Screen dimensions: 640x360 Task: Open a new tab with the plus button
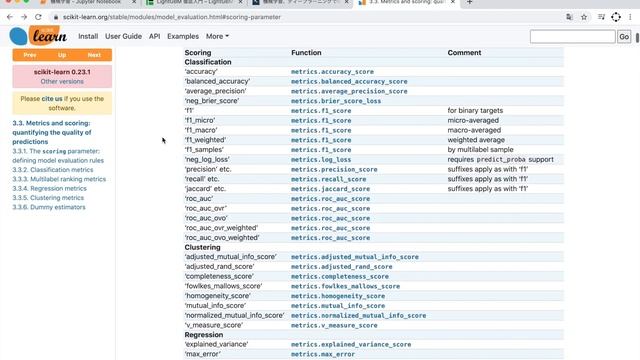coord(469,2)
